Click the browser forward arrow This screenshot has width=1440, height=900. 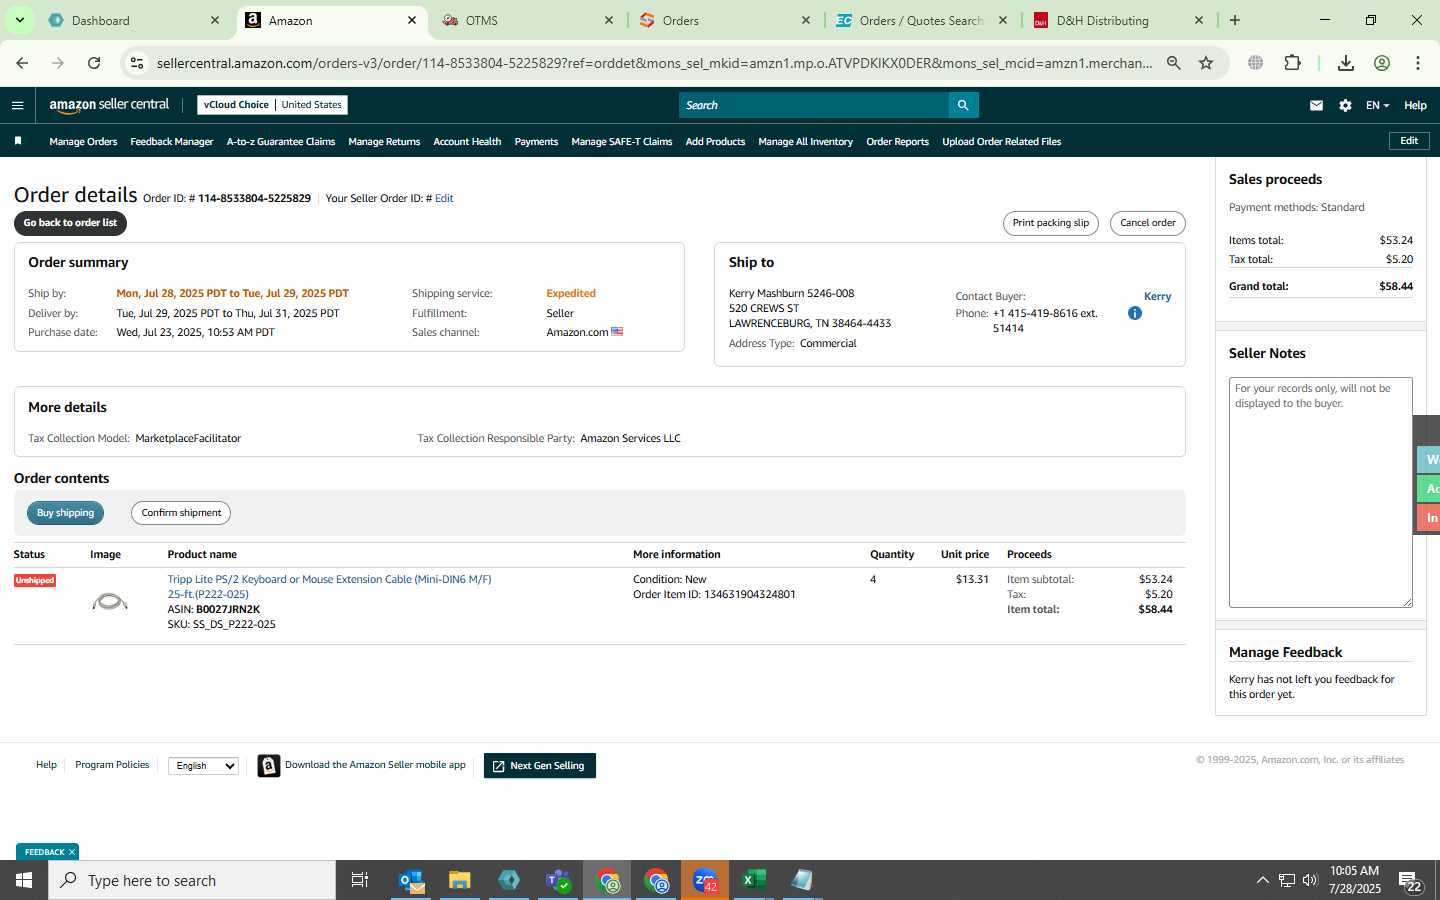coord(58,63)
